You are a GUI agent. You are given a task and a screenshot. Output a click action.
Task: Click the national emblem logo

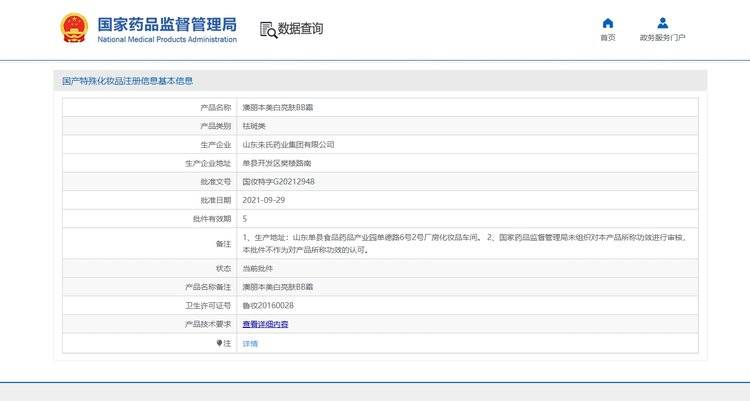click(74, 28)
